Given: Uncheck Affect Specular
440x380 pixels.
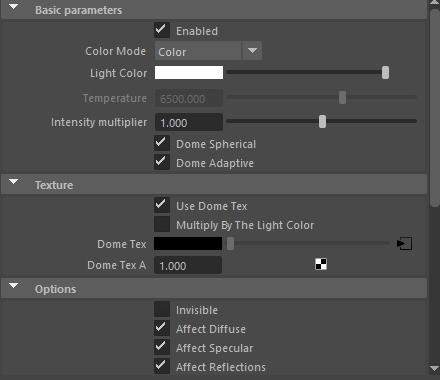Looking at the screenshot, I should 162,347.
